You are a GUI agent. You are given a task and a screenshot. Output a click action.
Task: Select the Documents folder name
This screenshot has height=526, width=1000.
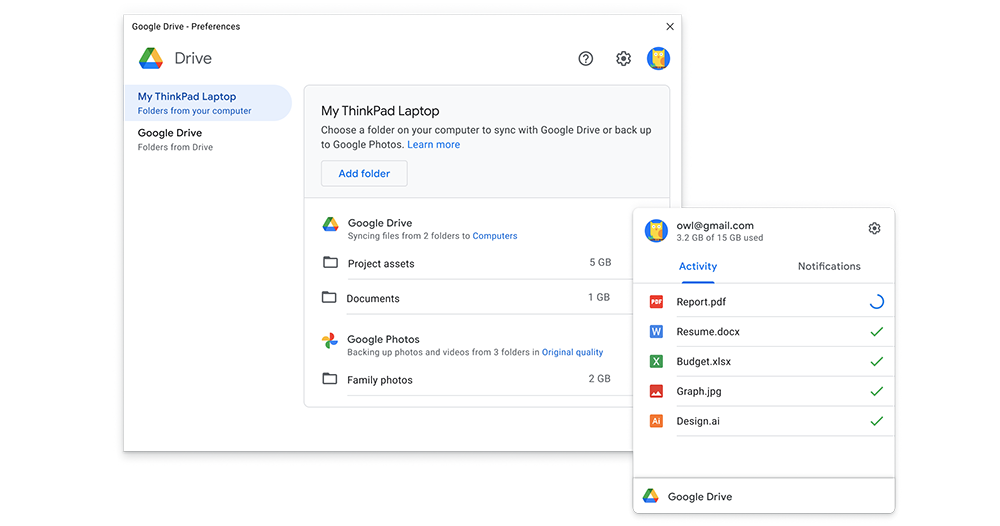[x=373, y=298]
